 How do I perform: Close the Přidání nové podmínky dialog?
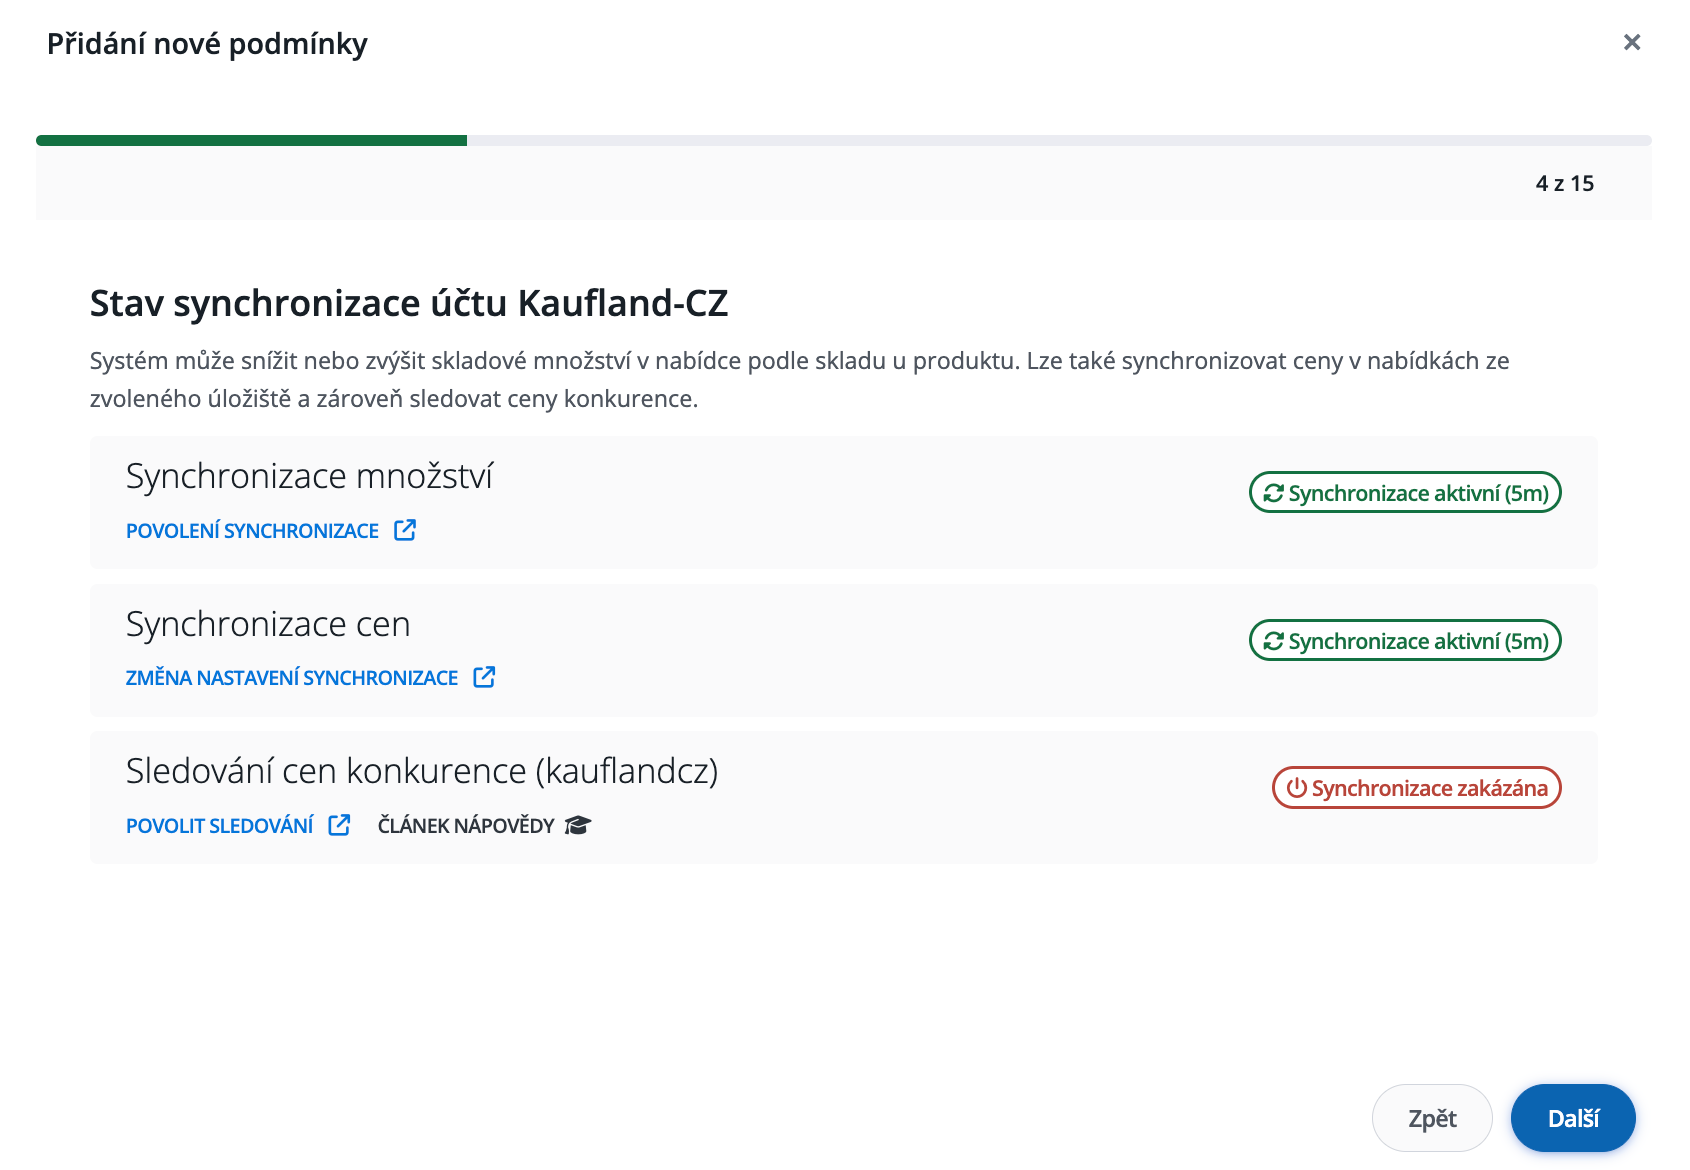click(1632, 42)
